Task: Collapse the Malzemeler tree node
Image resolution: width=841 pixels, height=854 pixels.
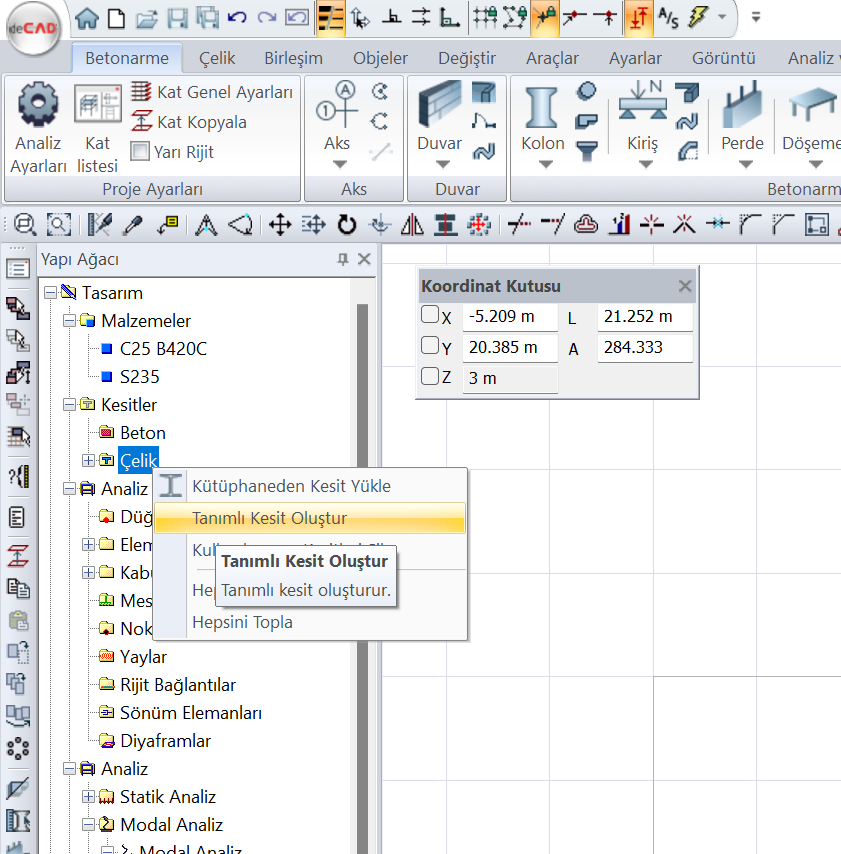Action: pyautogui.click(x=70, y=321)
